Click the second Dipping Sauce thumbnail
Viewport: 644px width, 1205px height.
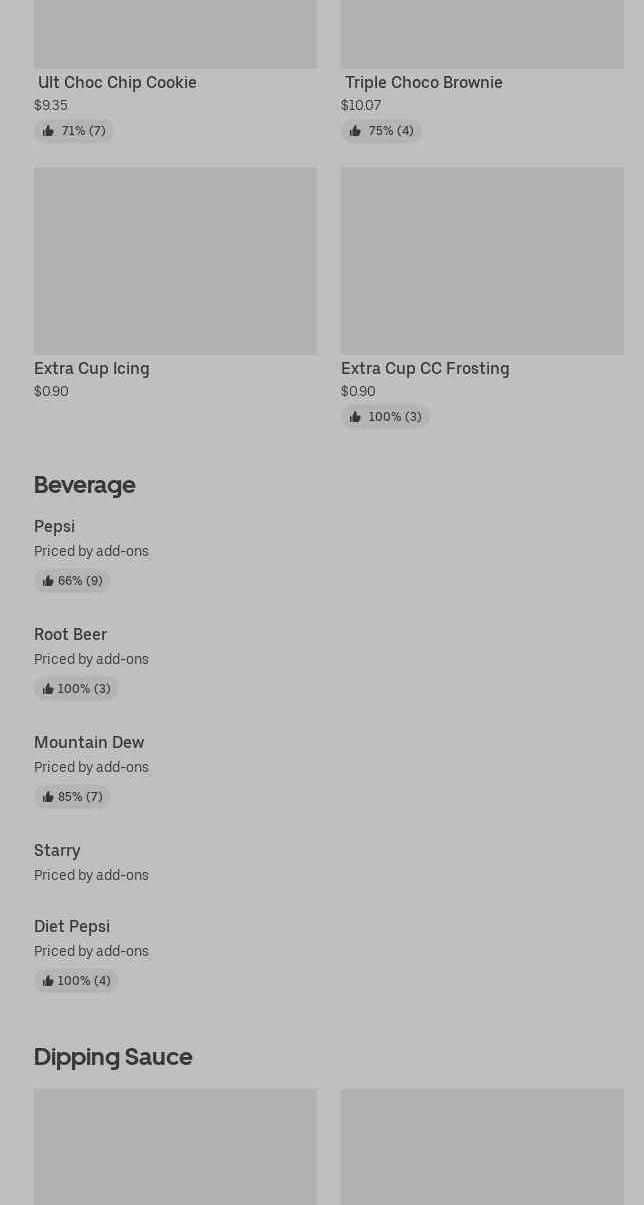pos(482,1146)
